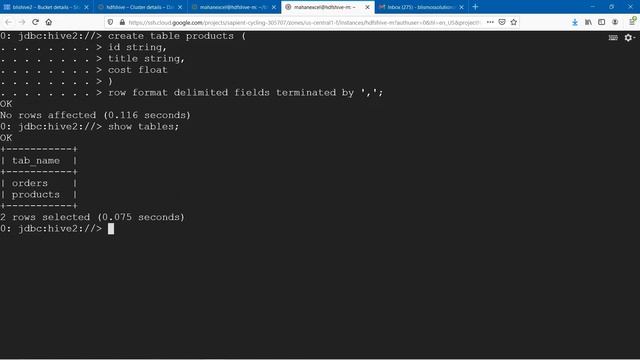Image resolution: width=640 pixels, height=360 pixels.
Task: Click the terminal cursor at hive prompt
Action: [111, 229]
